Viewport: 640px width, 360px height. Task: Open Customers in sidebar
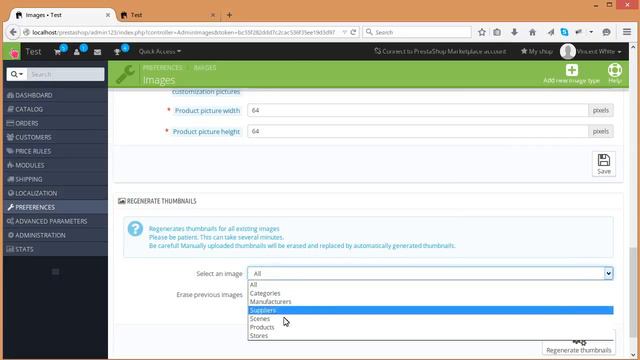point(56,137)
